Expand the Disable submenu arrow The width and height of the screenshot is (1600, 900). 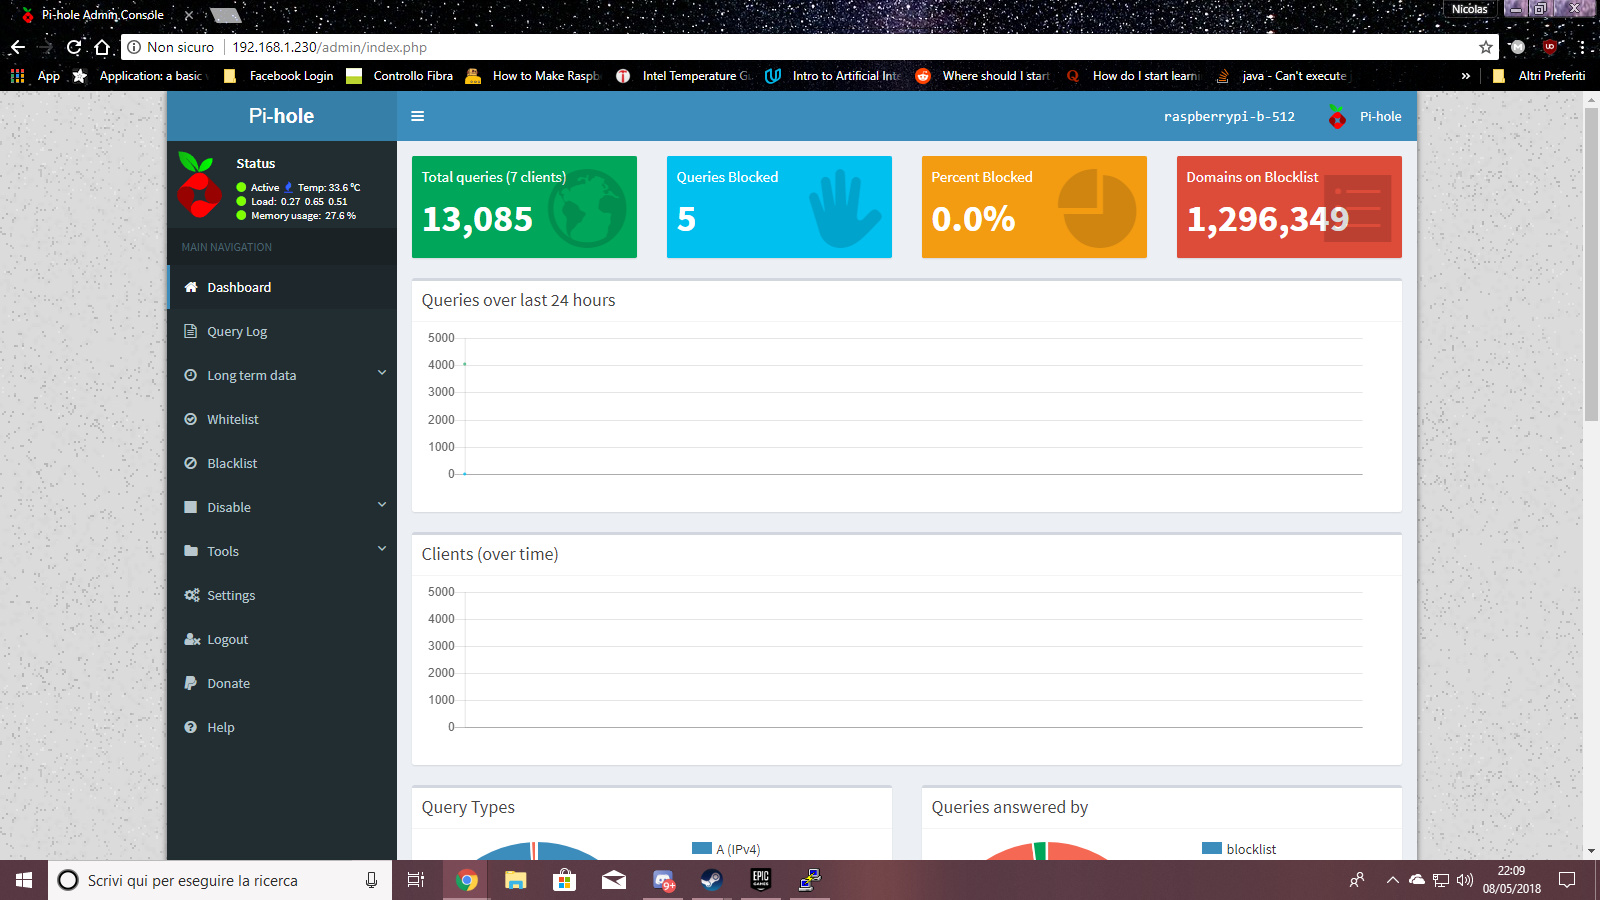click(382, 505)
